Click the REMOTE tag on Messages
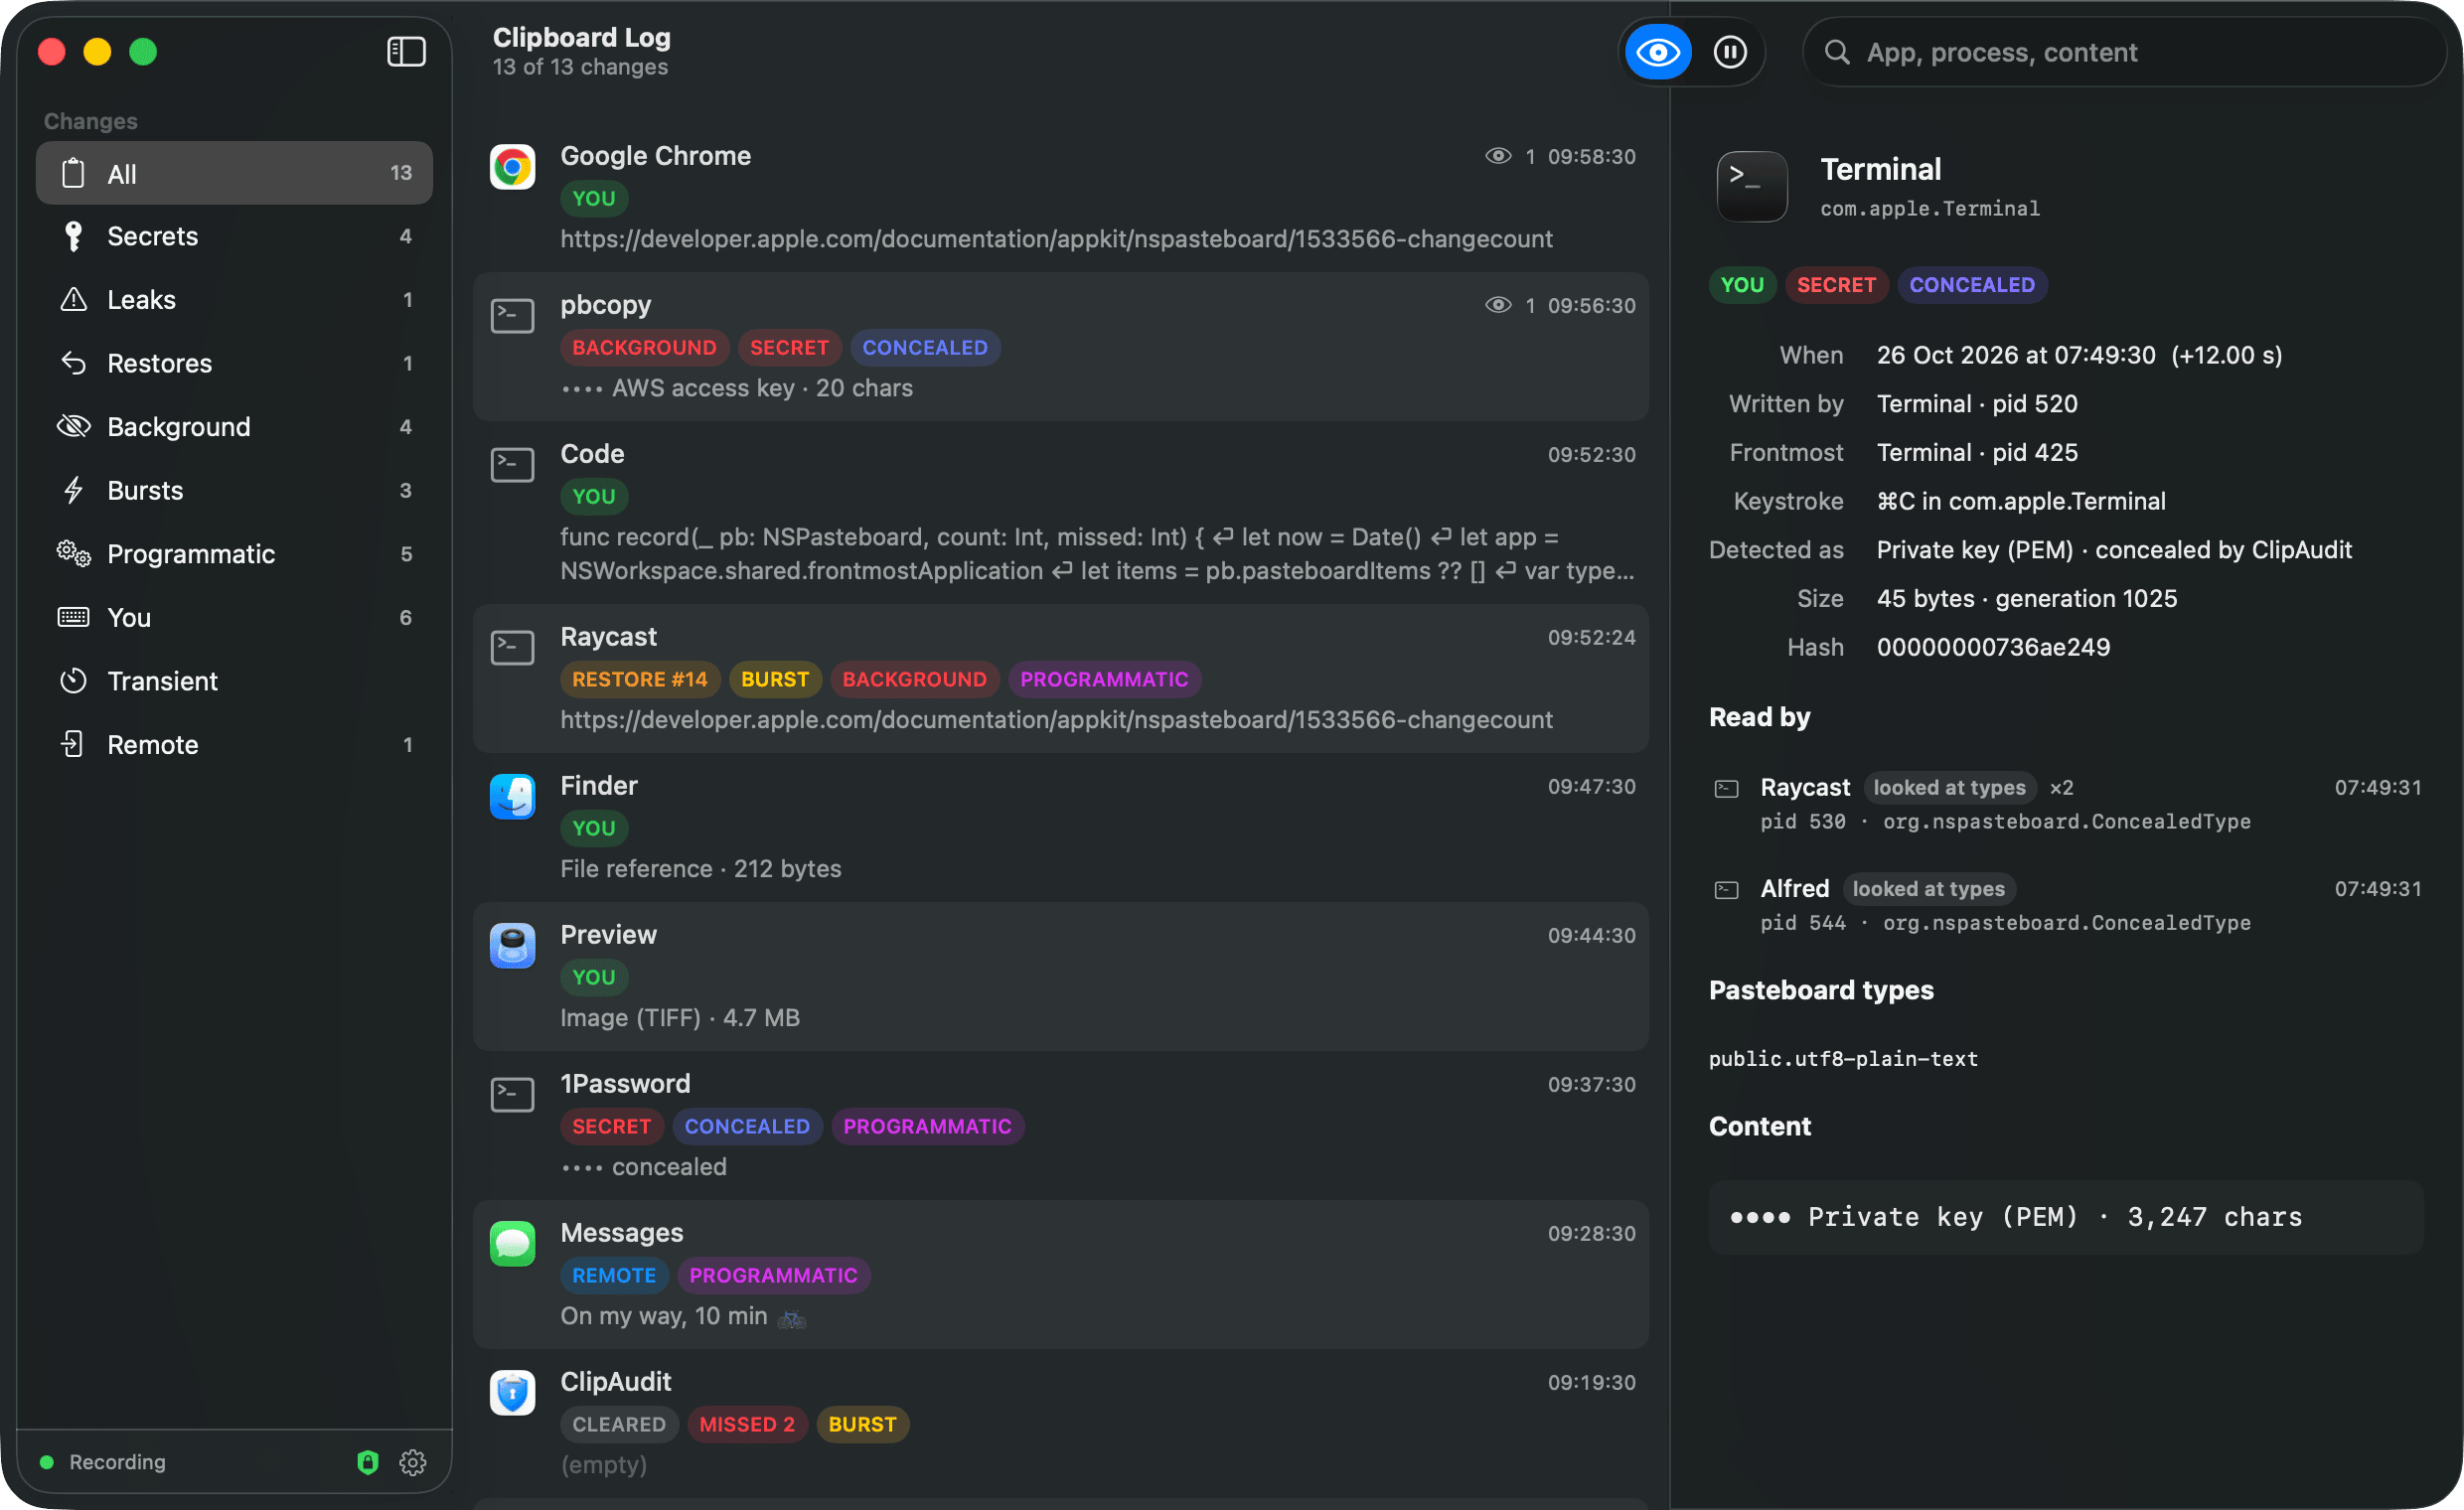This screenshot has height=1510, width=2464. pyautogui.click(x=614, y=1275)
